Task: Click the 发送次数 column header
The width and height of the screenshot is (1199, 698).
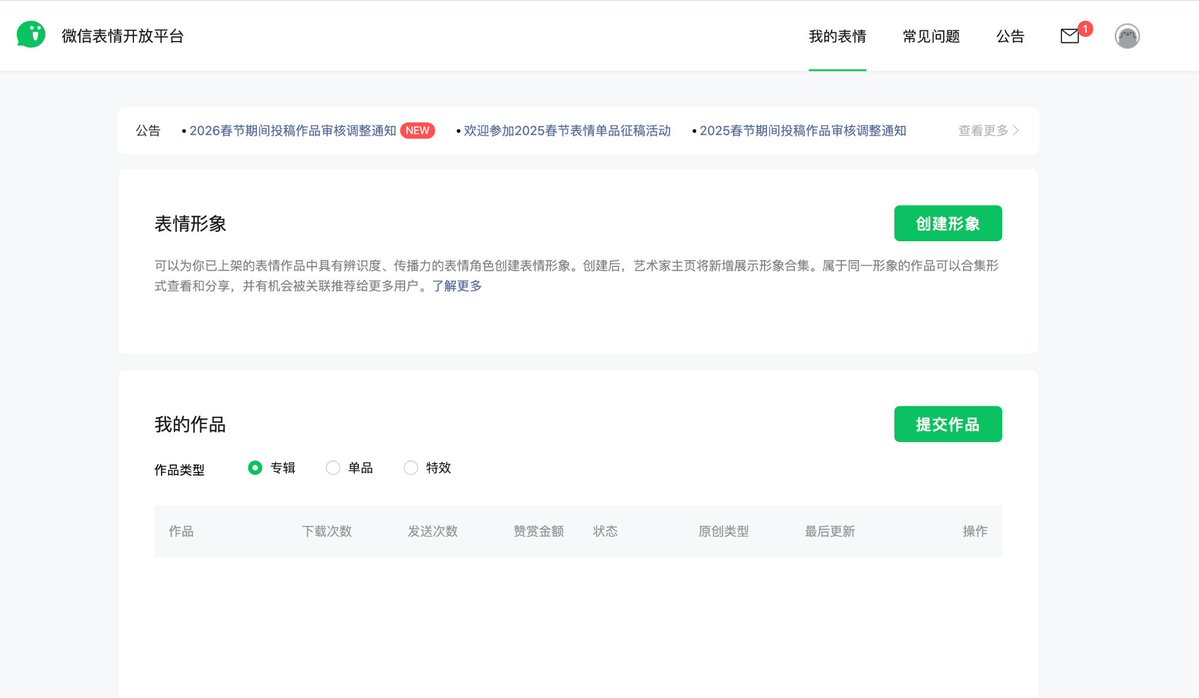Action: pos(432,531)
